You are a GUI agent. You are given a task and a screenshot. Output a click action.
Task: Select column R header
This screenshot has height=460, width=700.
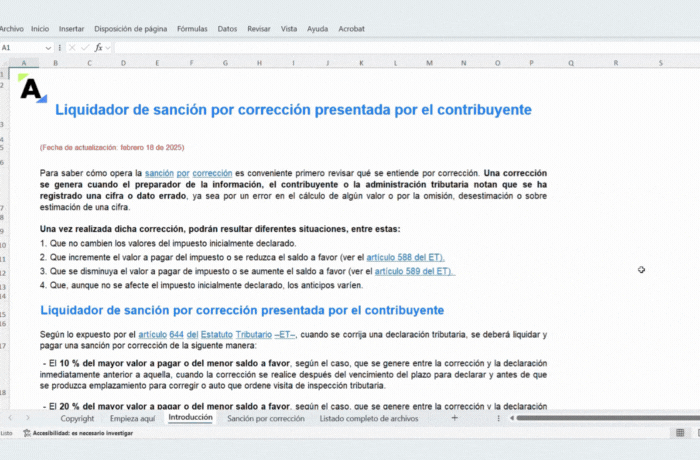point(616,63)
